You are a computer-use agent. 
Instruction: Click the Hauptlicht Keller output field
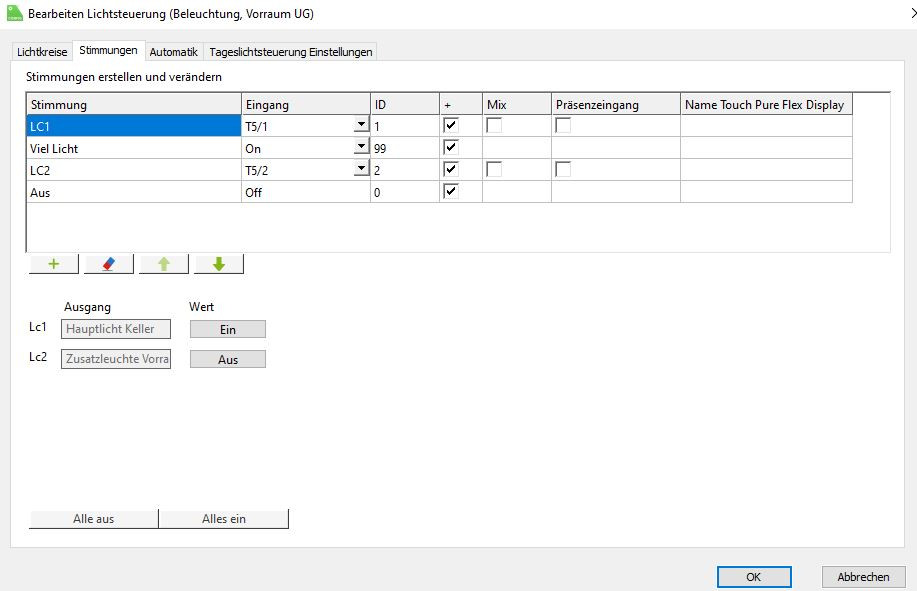point(116,329)
